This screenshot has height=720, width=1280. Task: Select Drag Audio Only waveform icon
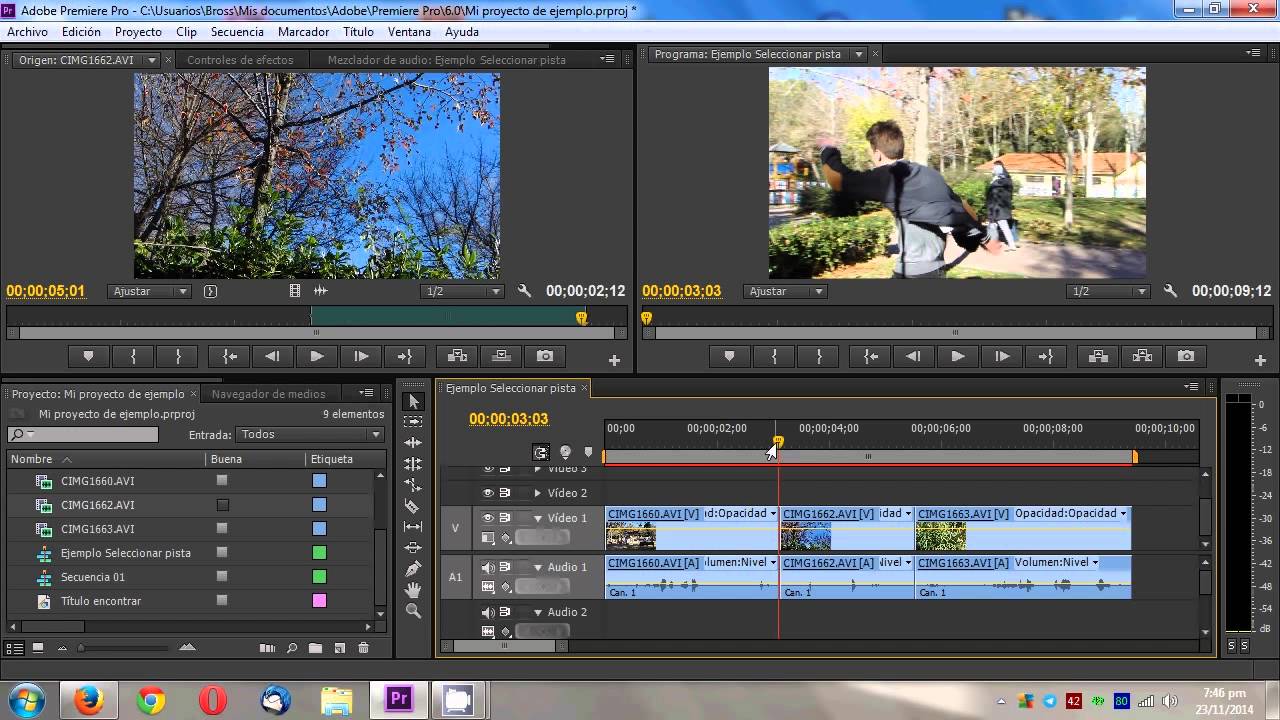click(x=320, y=291)
